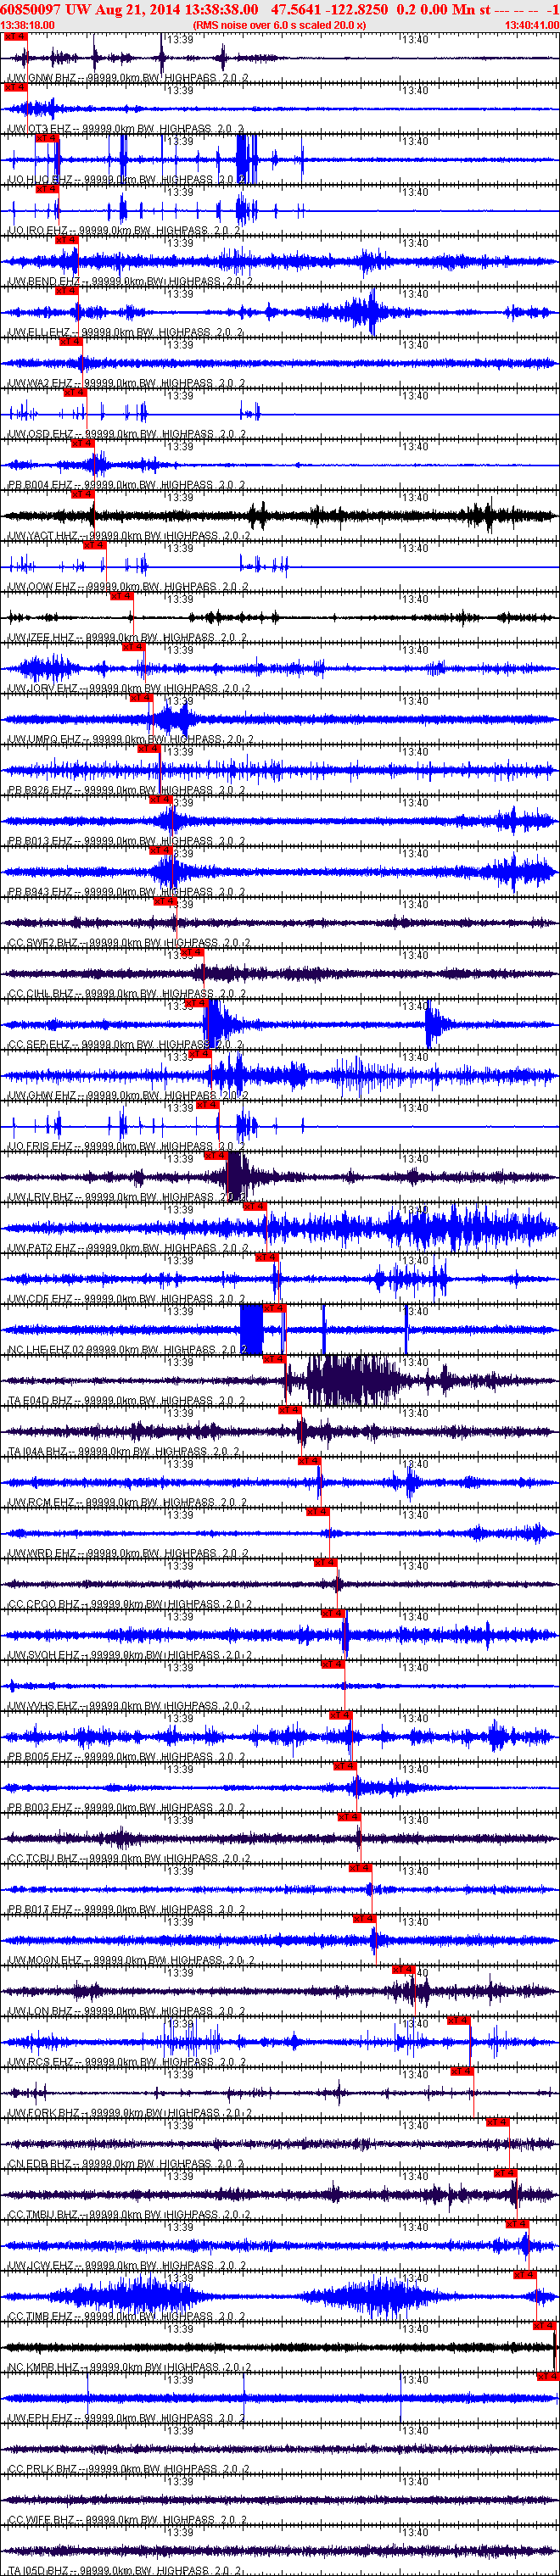Select the UW WRD EHZ station label
560x2576 pixels.
[127, 1554]
